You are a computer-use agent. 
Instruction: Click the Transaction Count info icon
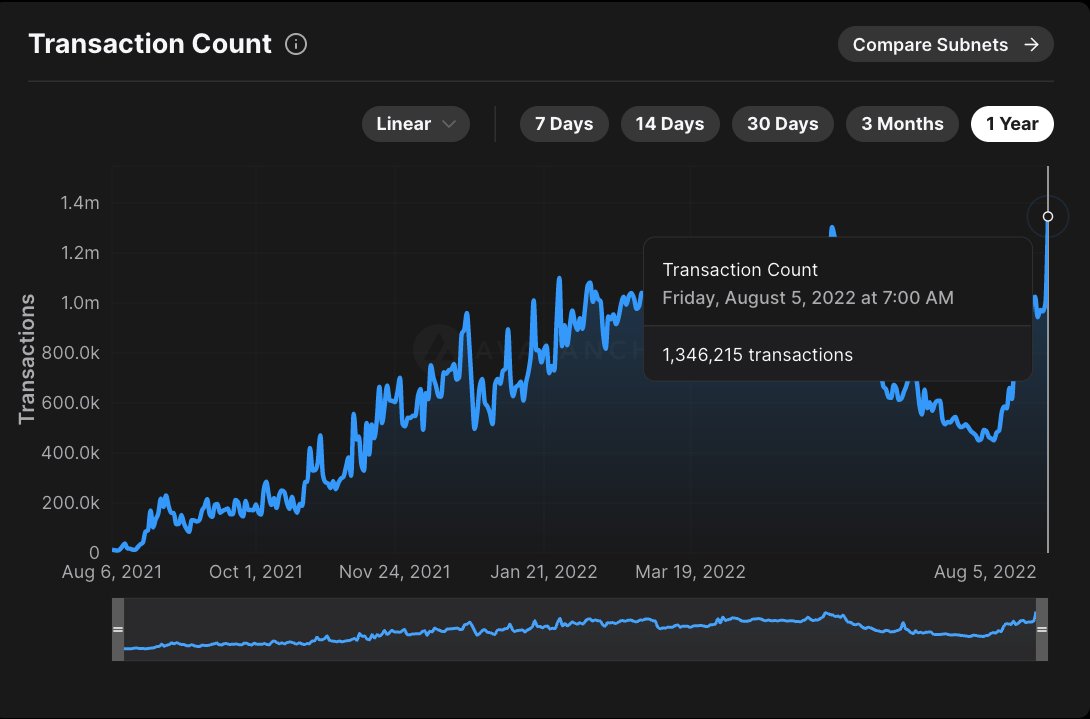(295, 44)
